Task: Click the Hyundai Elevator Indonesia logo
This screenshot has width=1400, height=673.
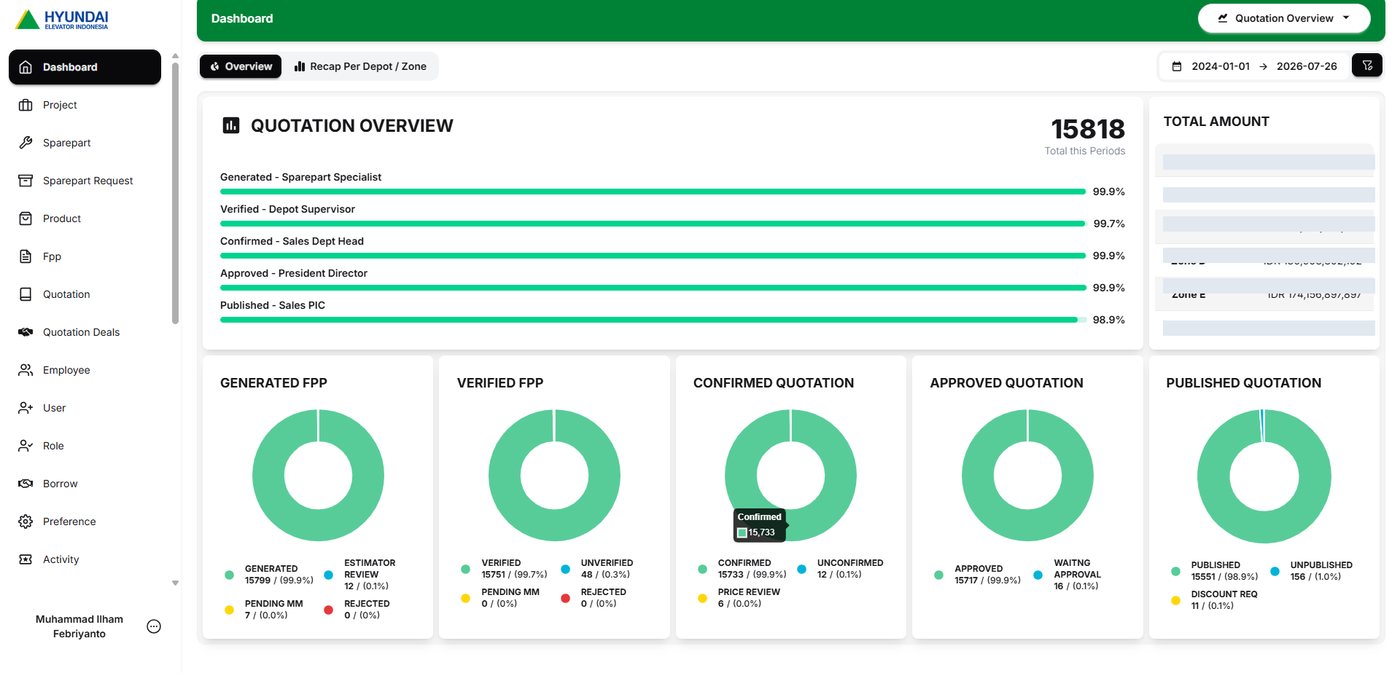Action: [63, 20]
